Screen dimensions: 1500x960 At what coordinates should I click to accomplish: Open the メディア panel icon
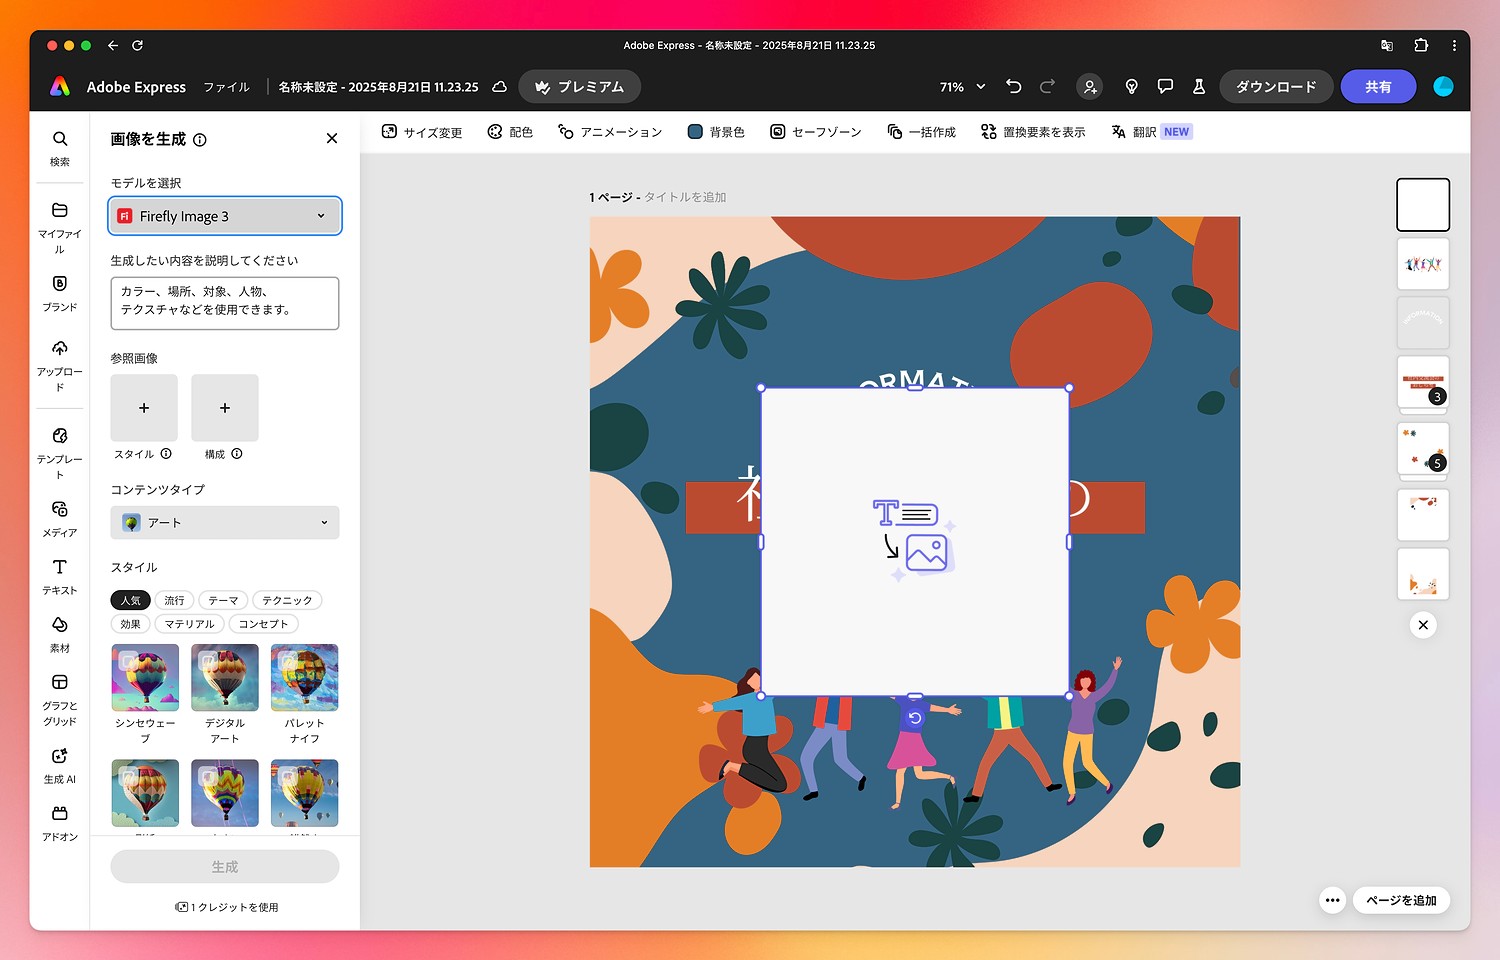tap(59, 517)
